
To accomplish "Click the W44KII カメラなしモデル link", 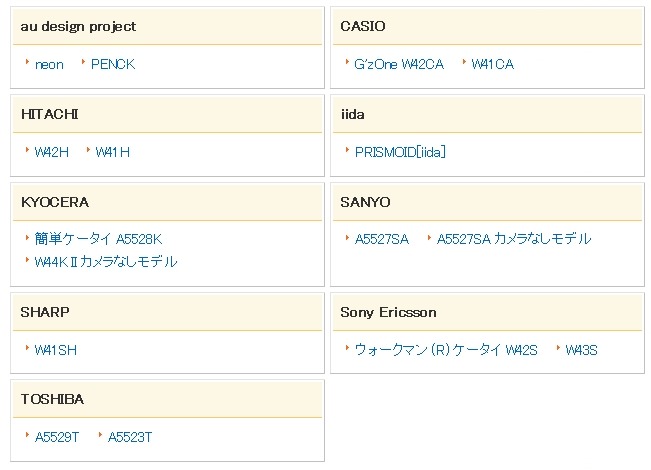I will 105,262.
